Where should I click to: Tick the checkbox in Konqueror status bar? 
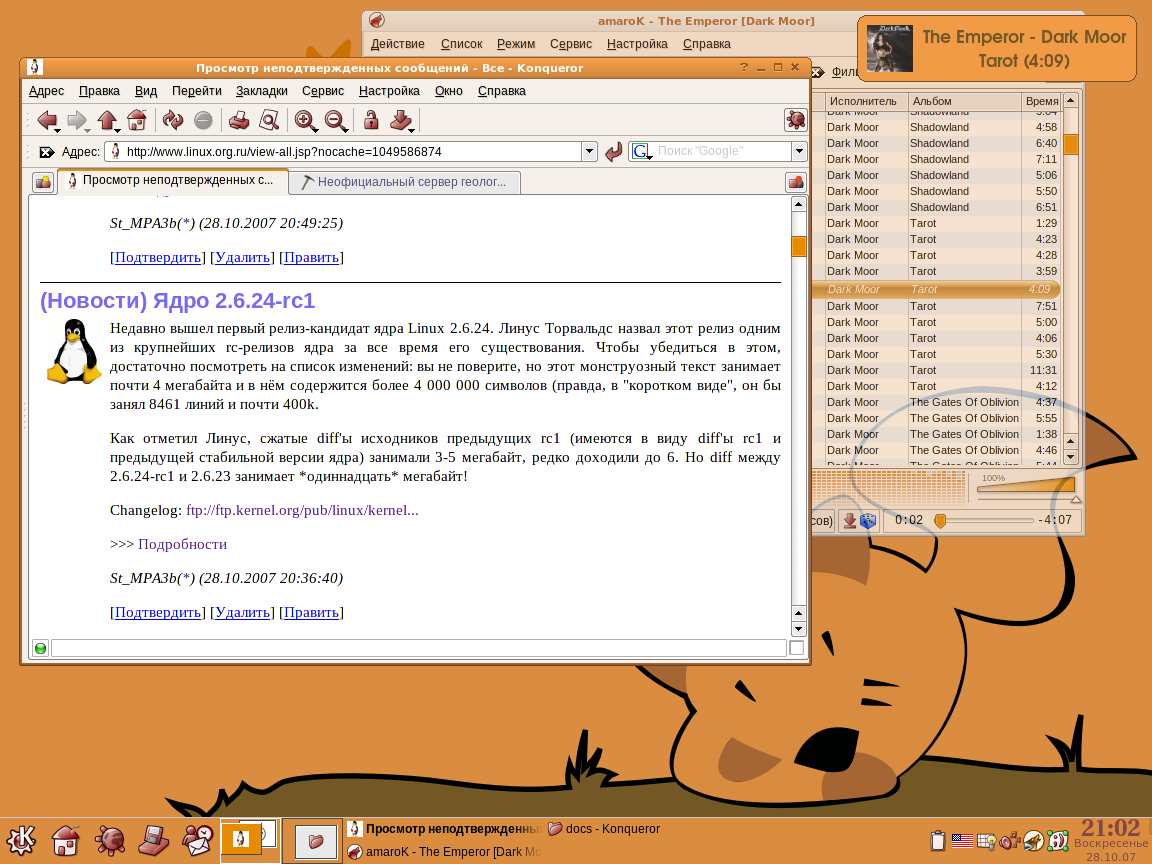click(x=796, y=648)
